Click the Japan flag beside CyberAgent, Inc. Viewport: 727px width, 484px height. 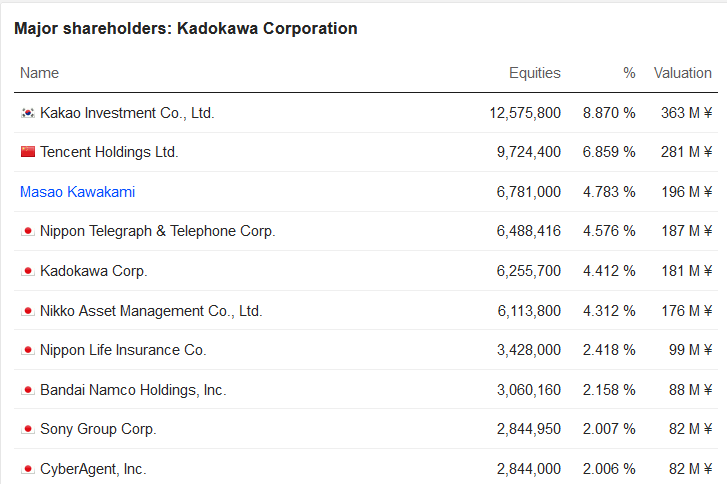pyautogui.click(x=27, y=469)
